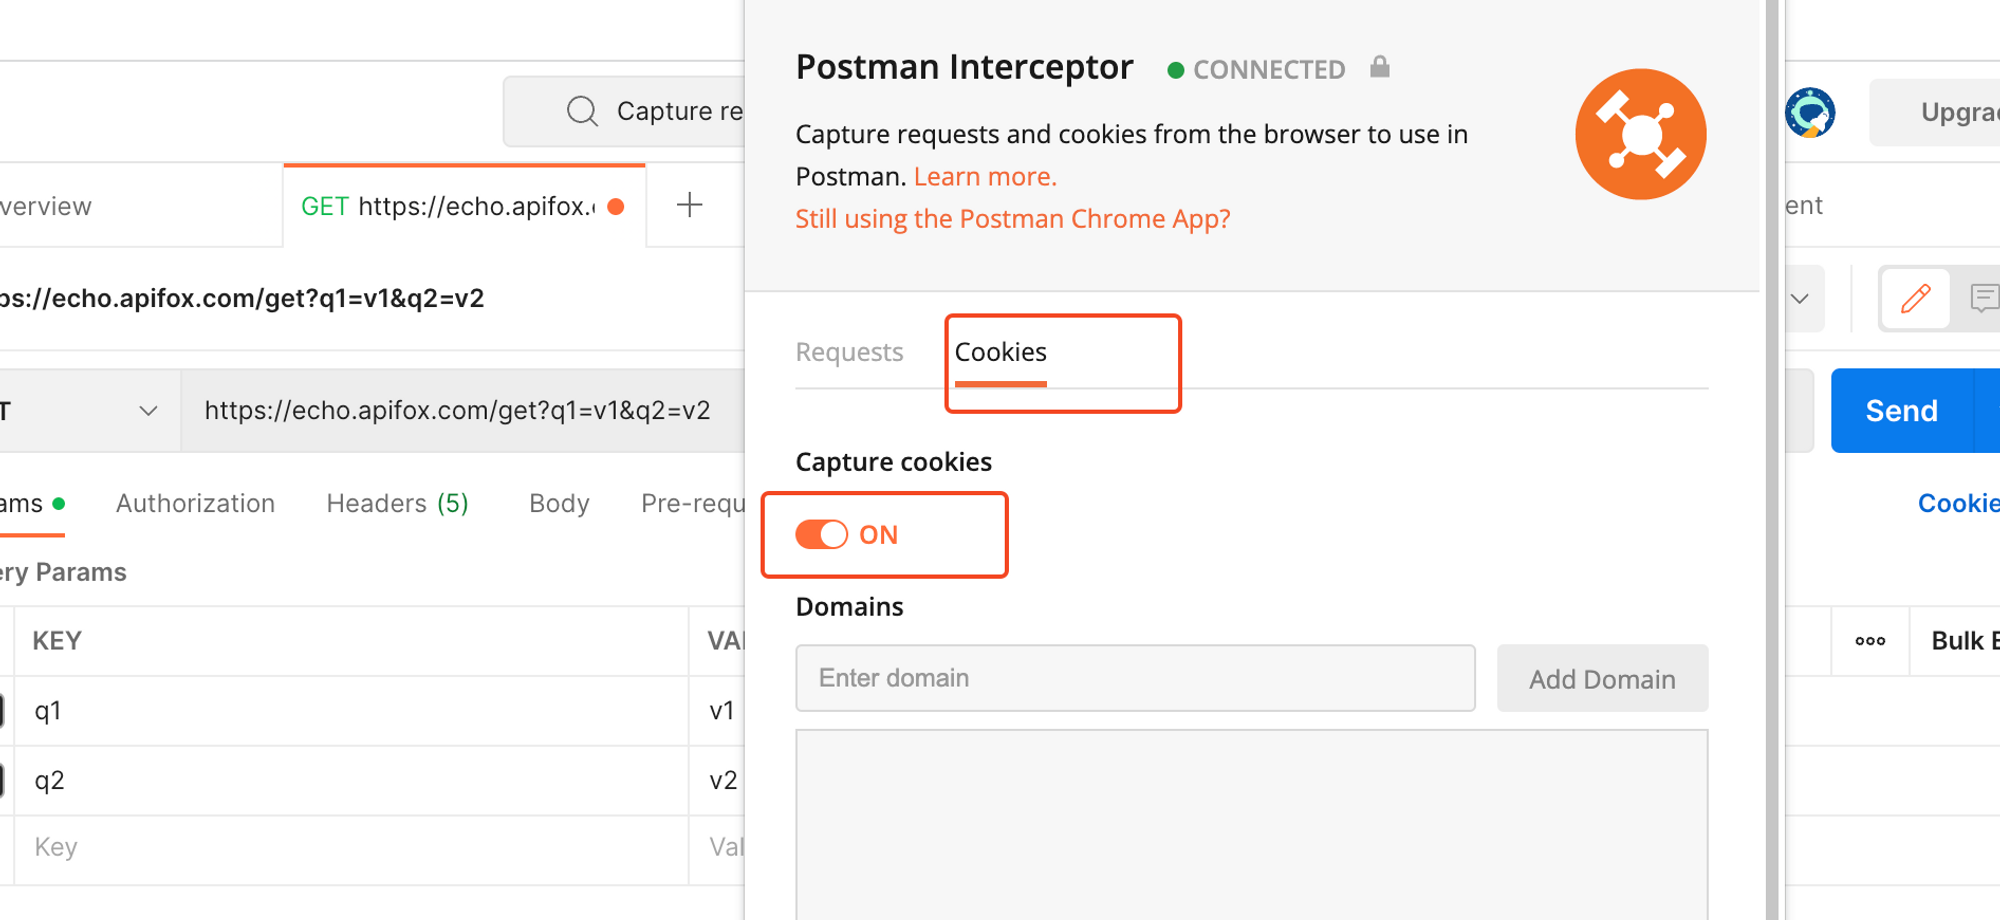Select the Body tab
The height and width of the screenshot is (920, 2000).
pos(558,503)
